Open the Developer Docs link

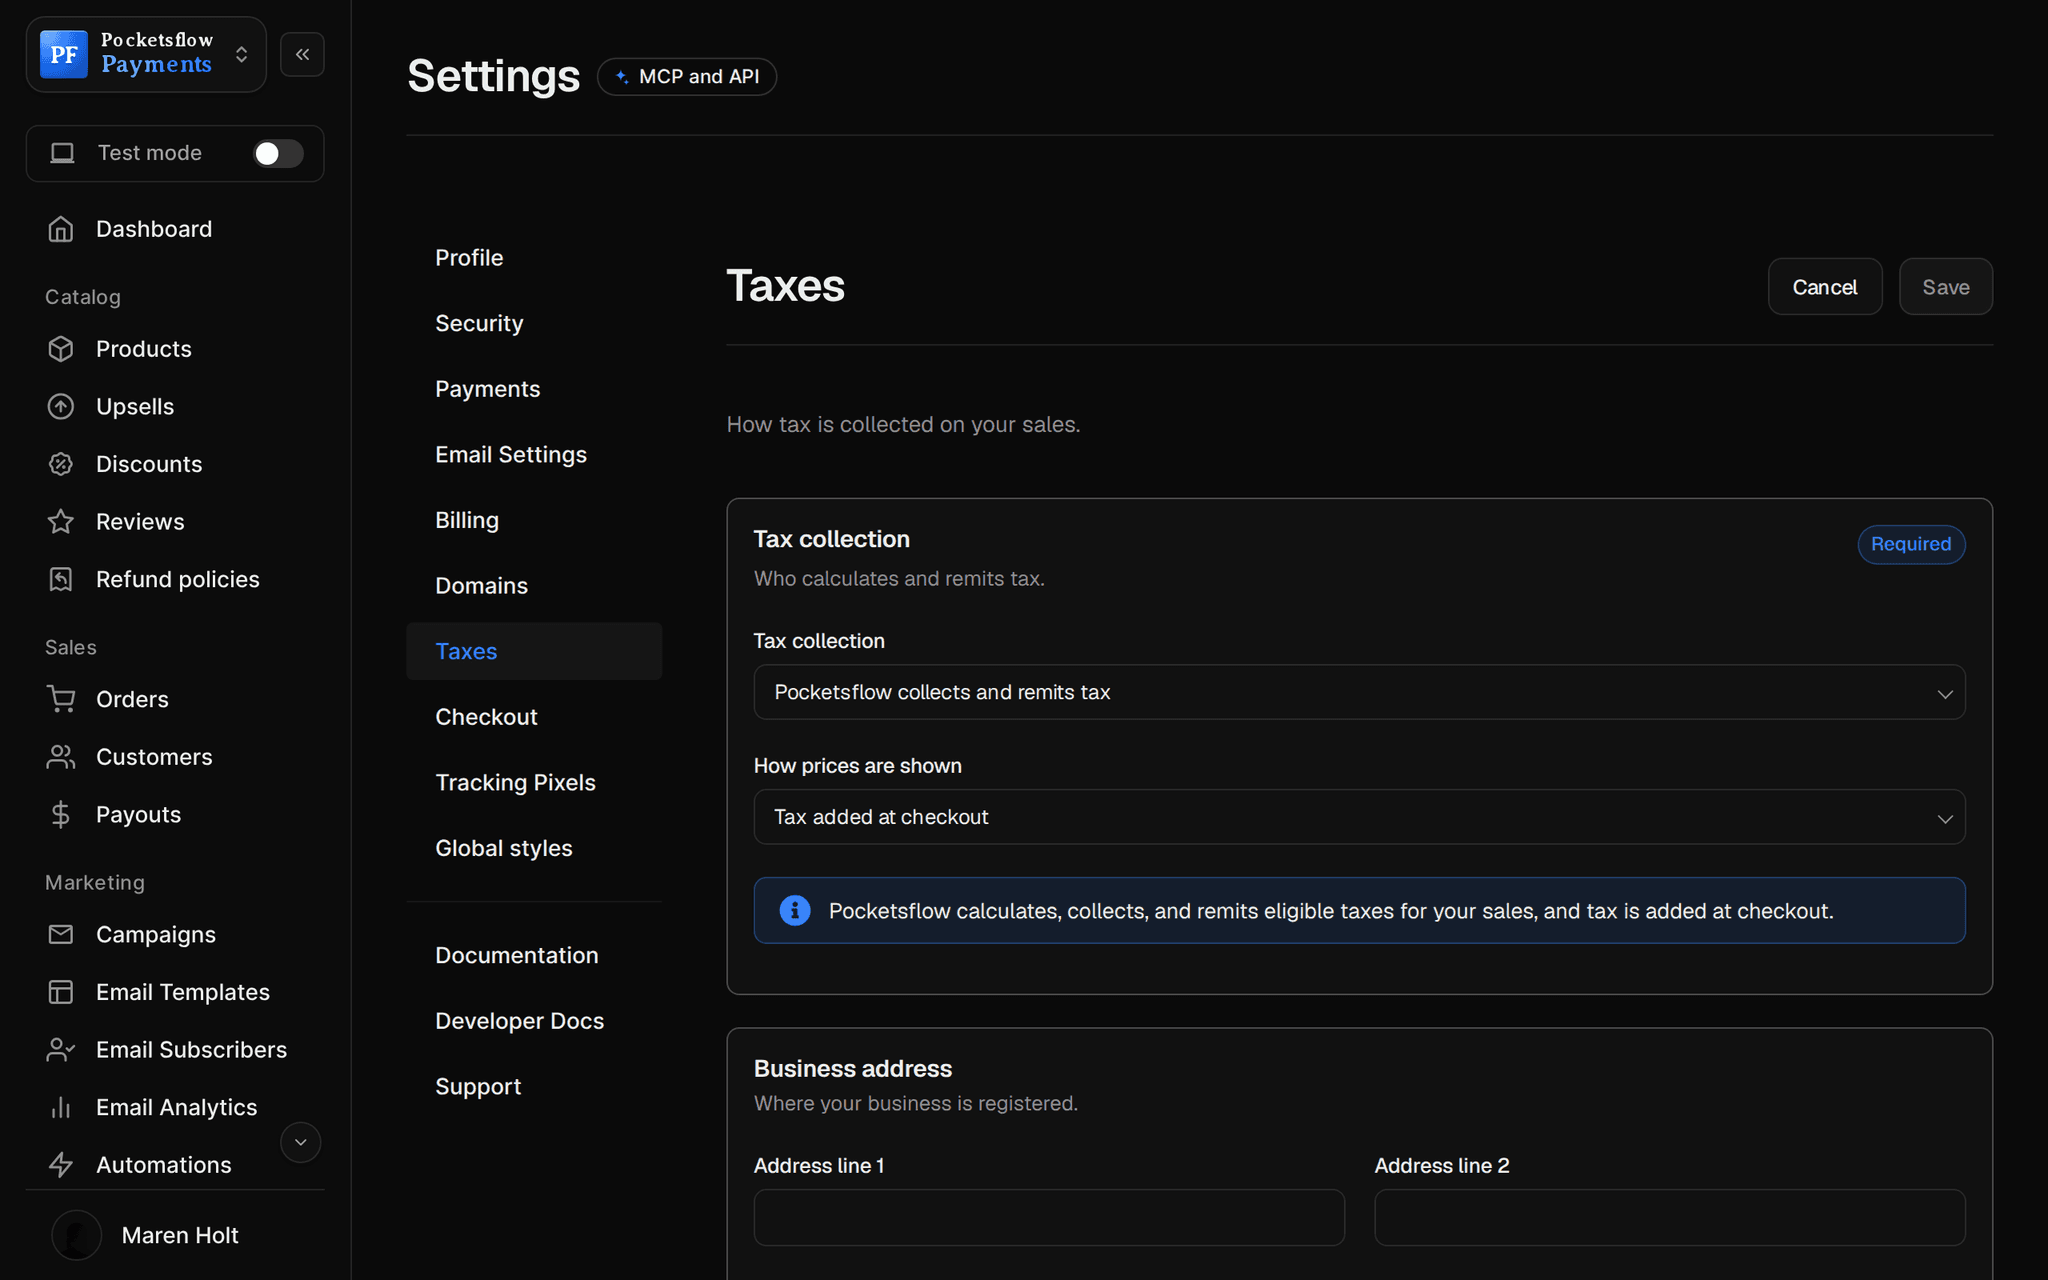[534, 1021]
